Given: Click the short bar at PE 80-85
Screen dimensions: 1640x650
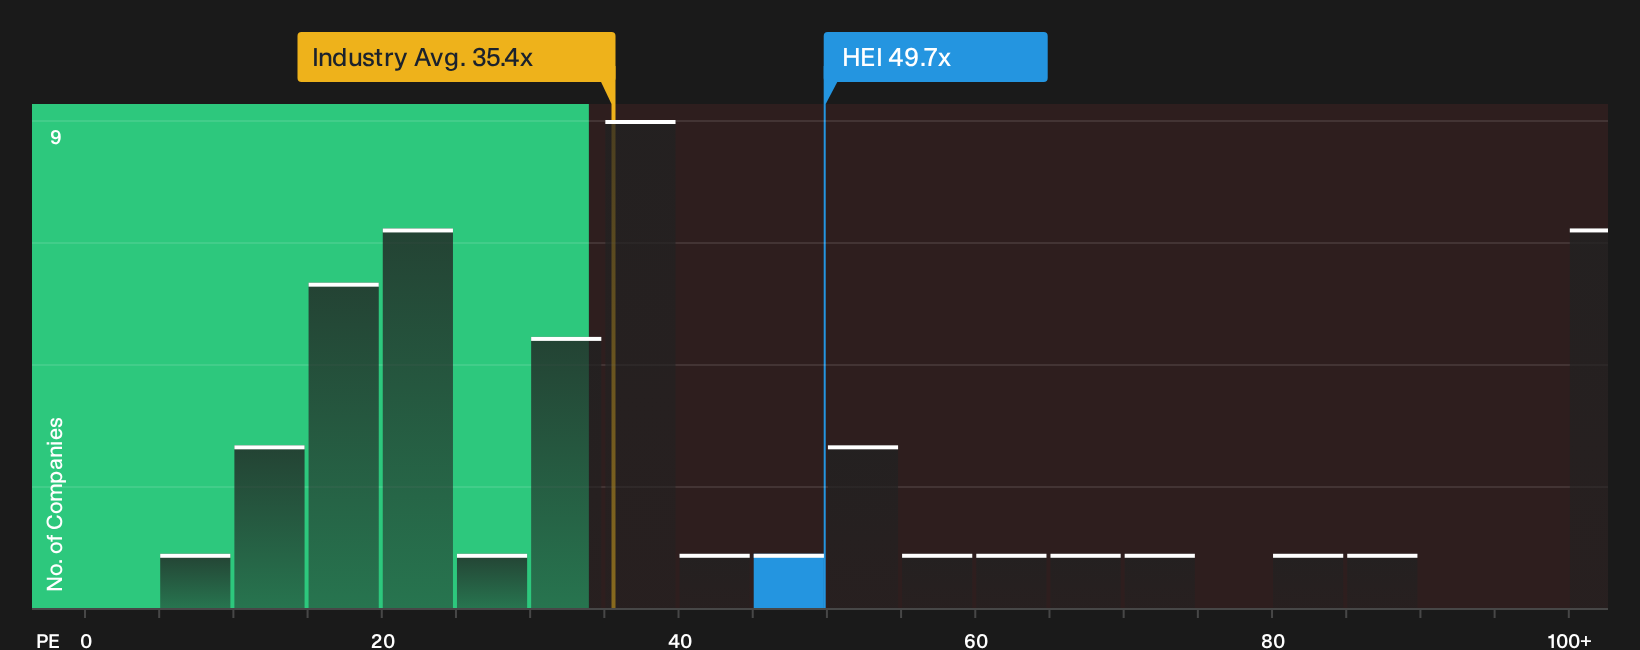Looking at the screenshot, I should coord(1308,581).
